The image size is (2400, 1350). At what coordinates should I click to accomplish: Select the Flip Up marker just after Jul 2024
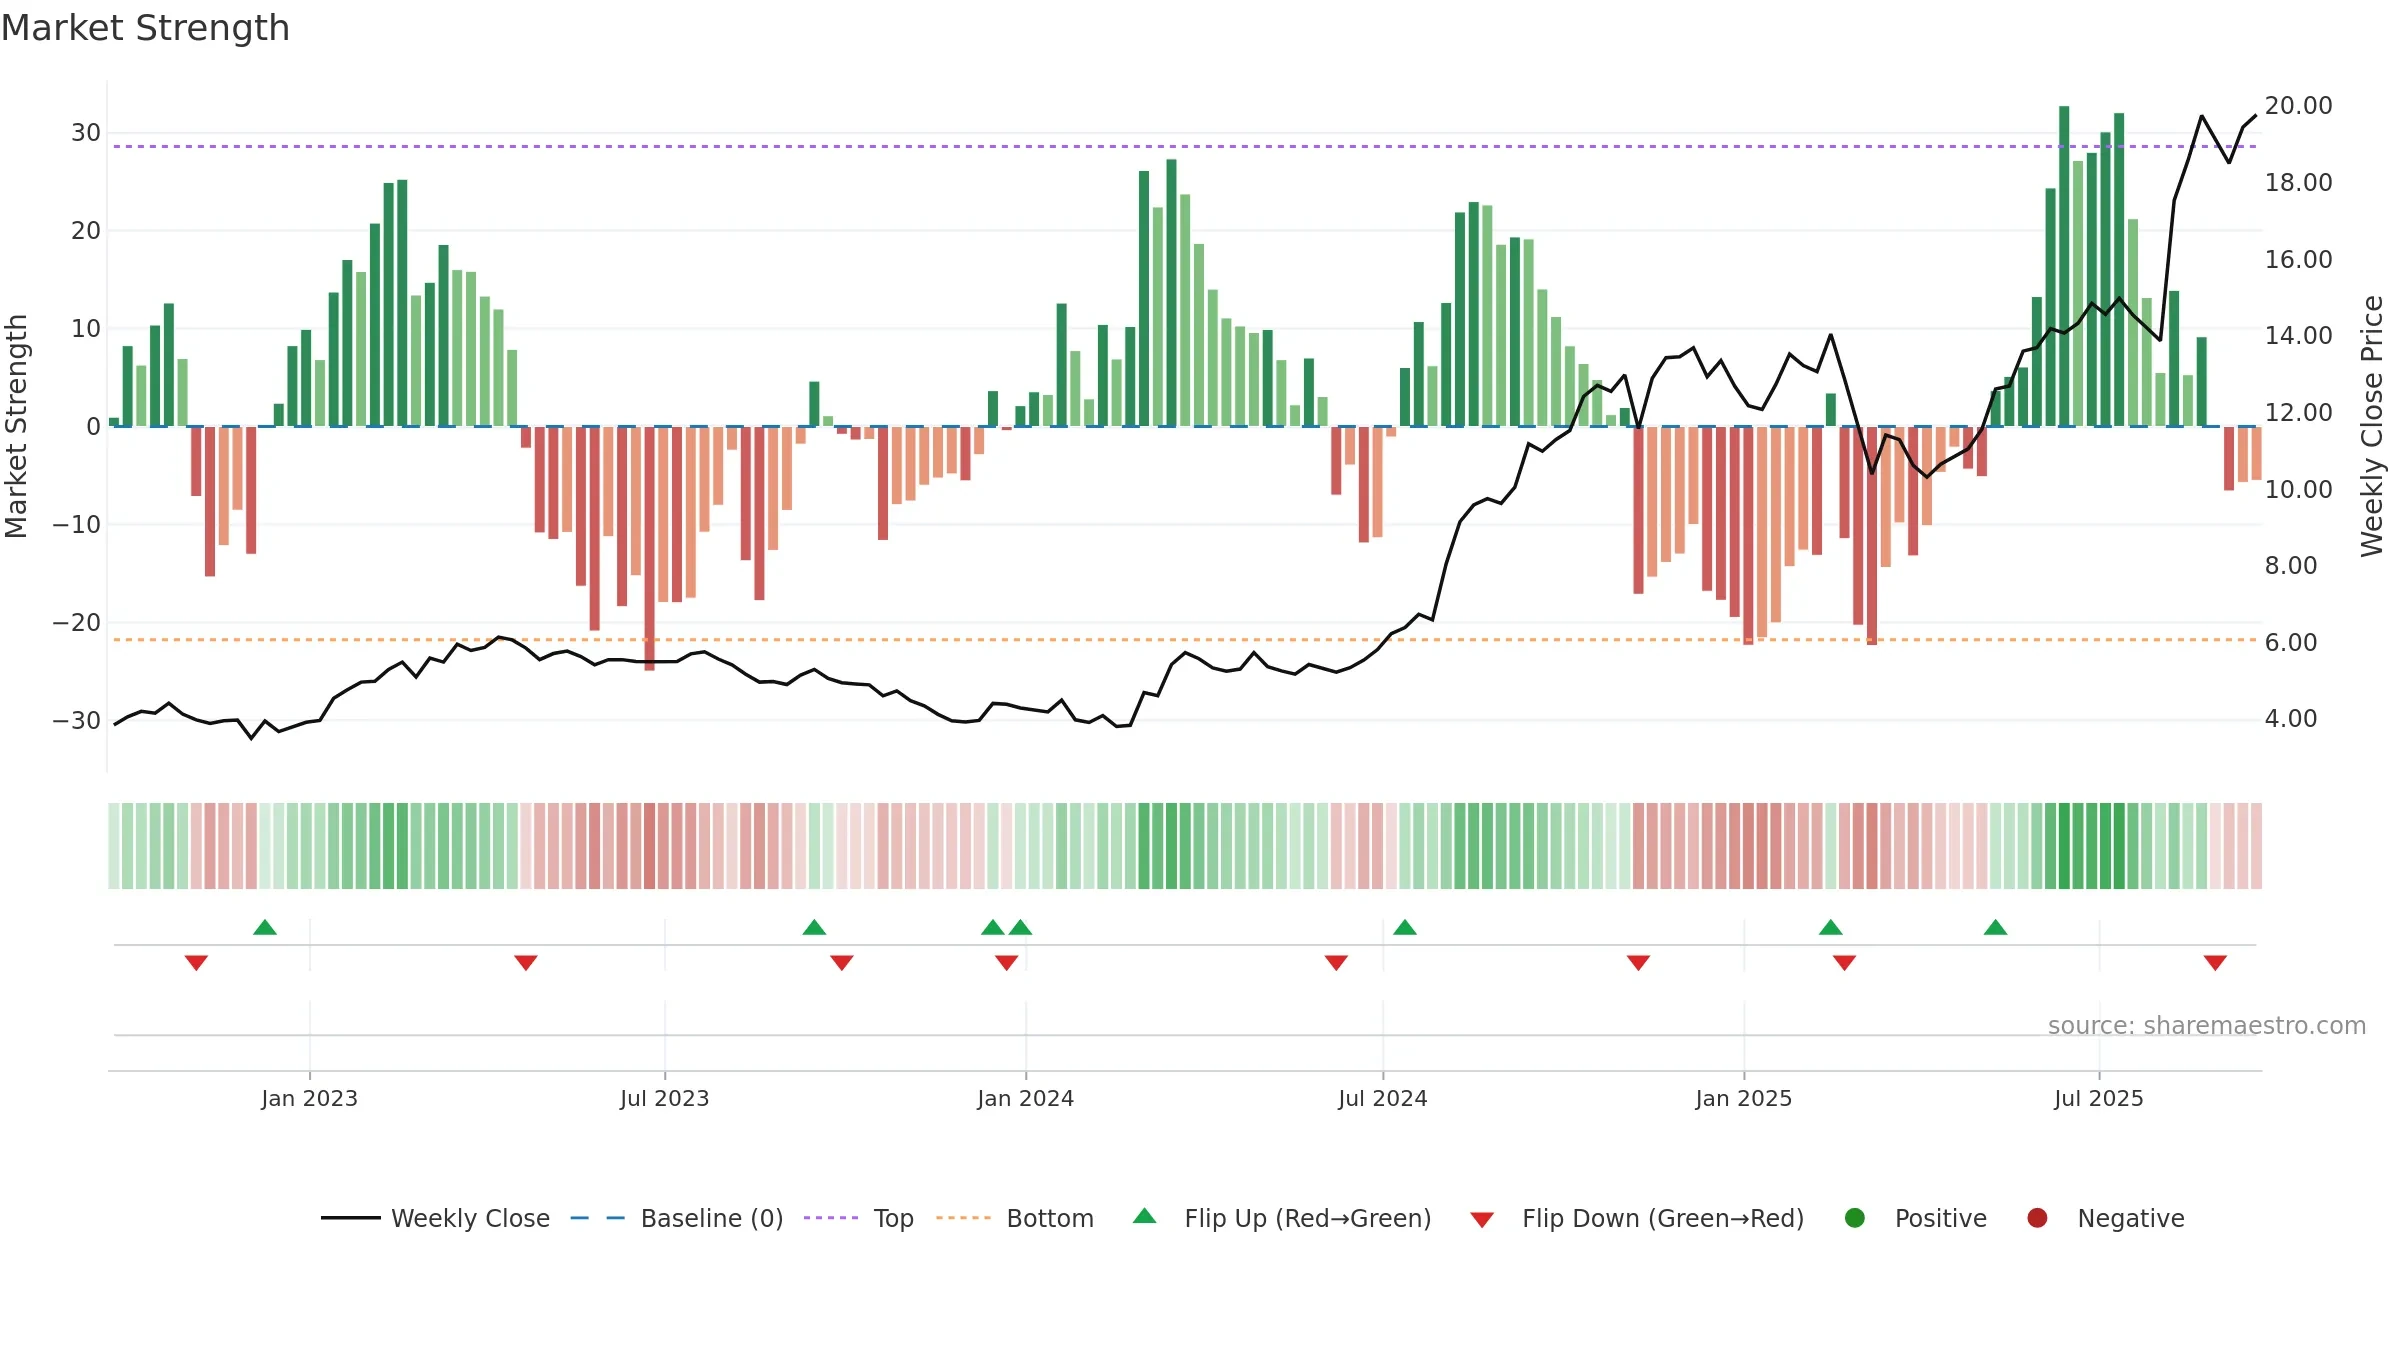click(x=1405, y=927)
